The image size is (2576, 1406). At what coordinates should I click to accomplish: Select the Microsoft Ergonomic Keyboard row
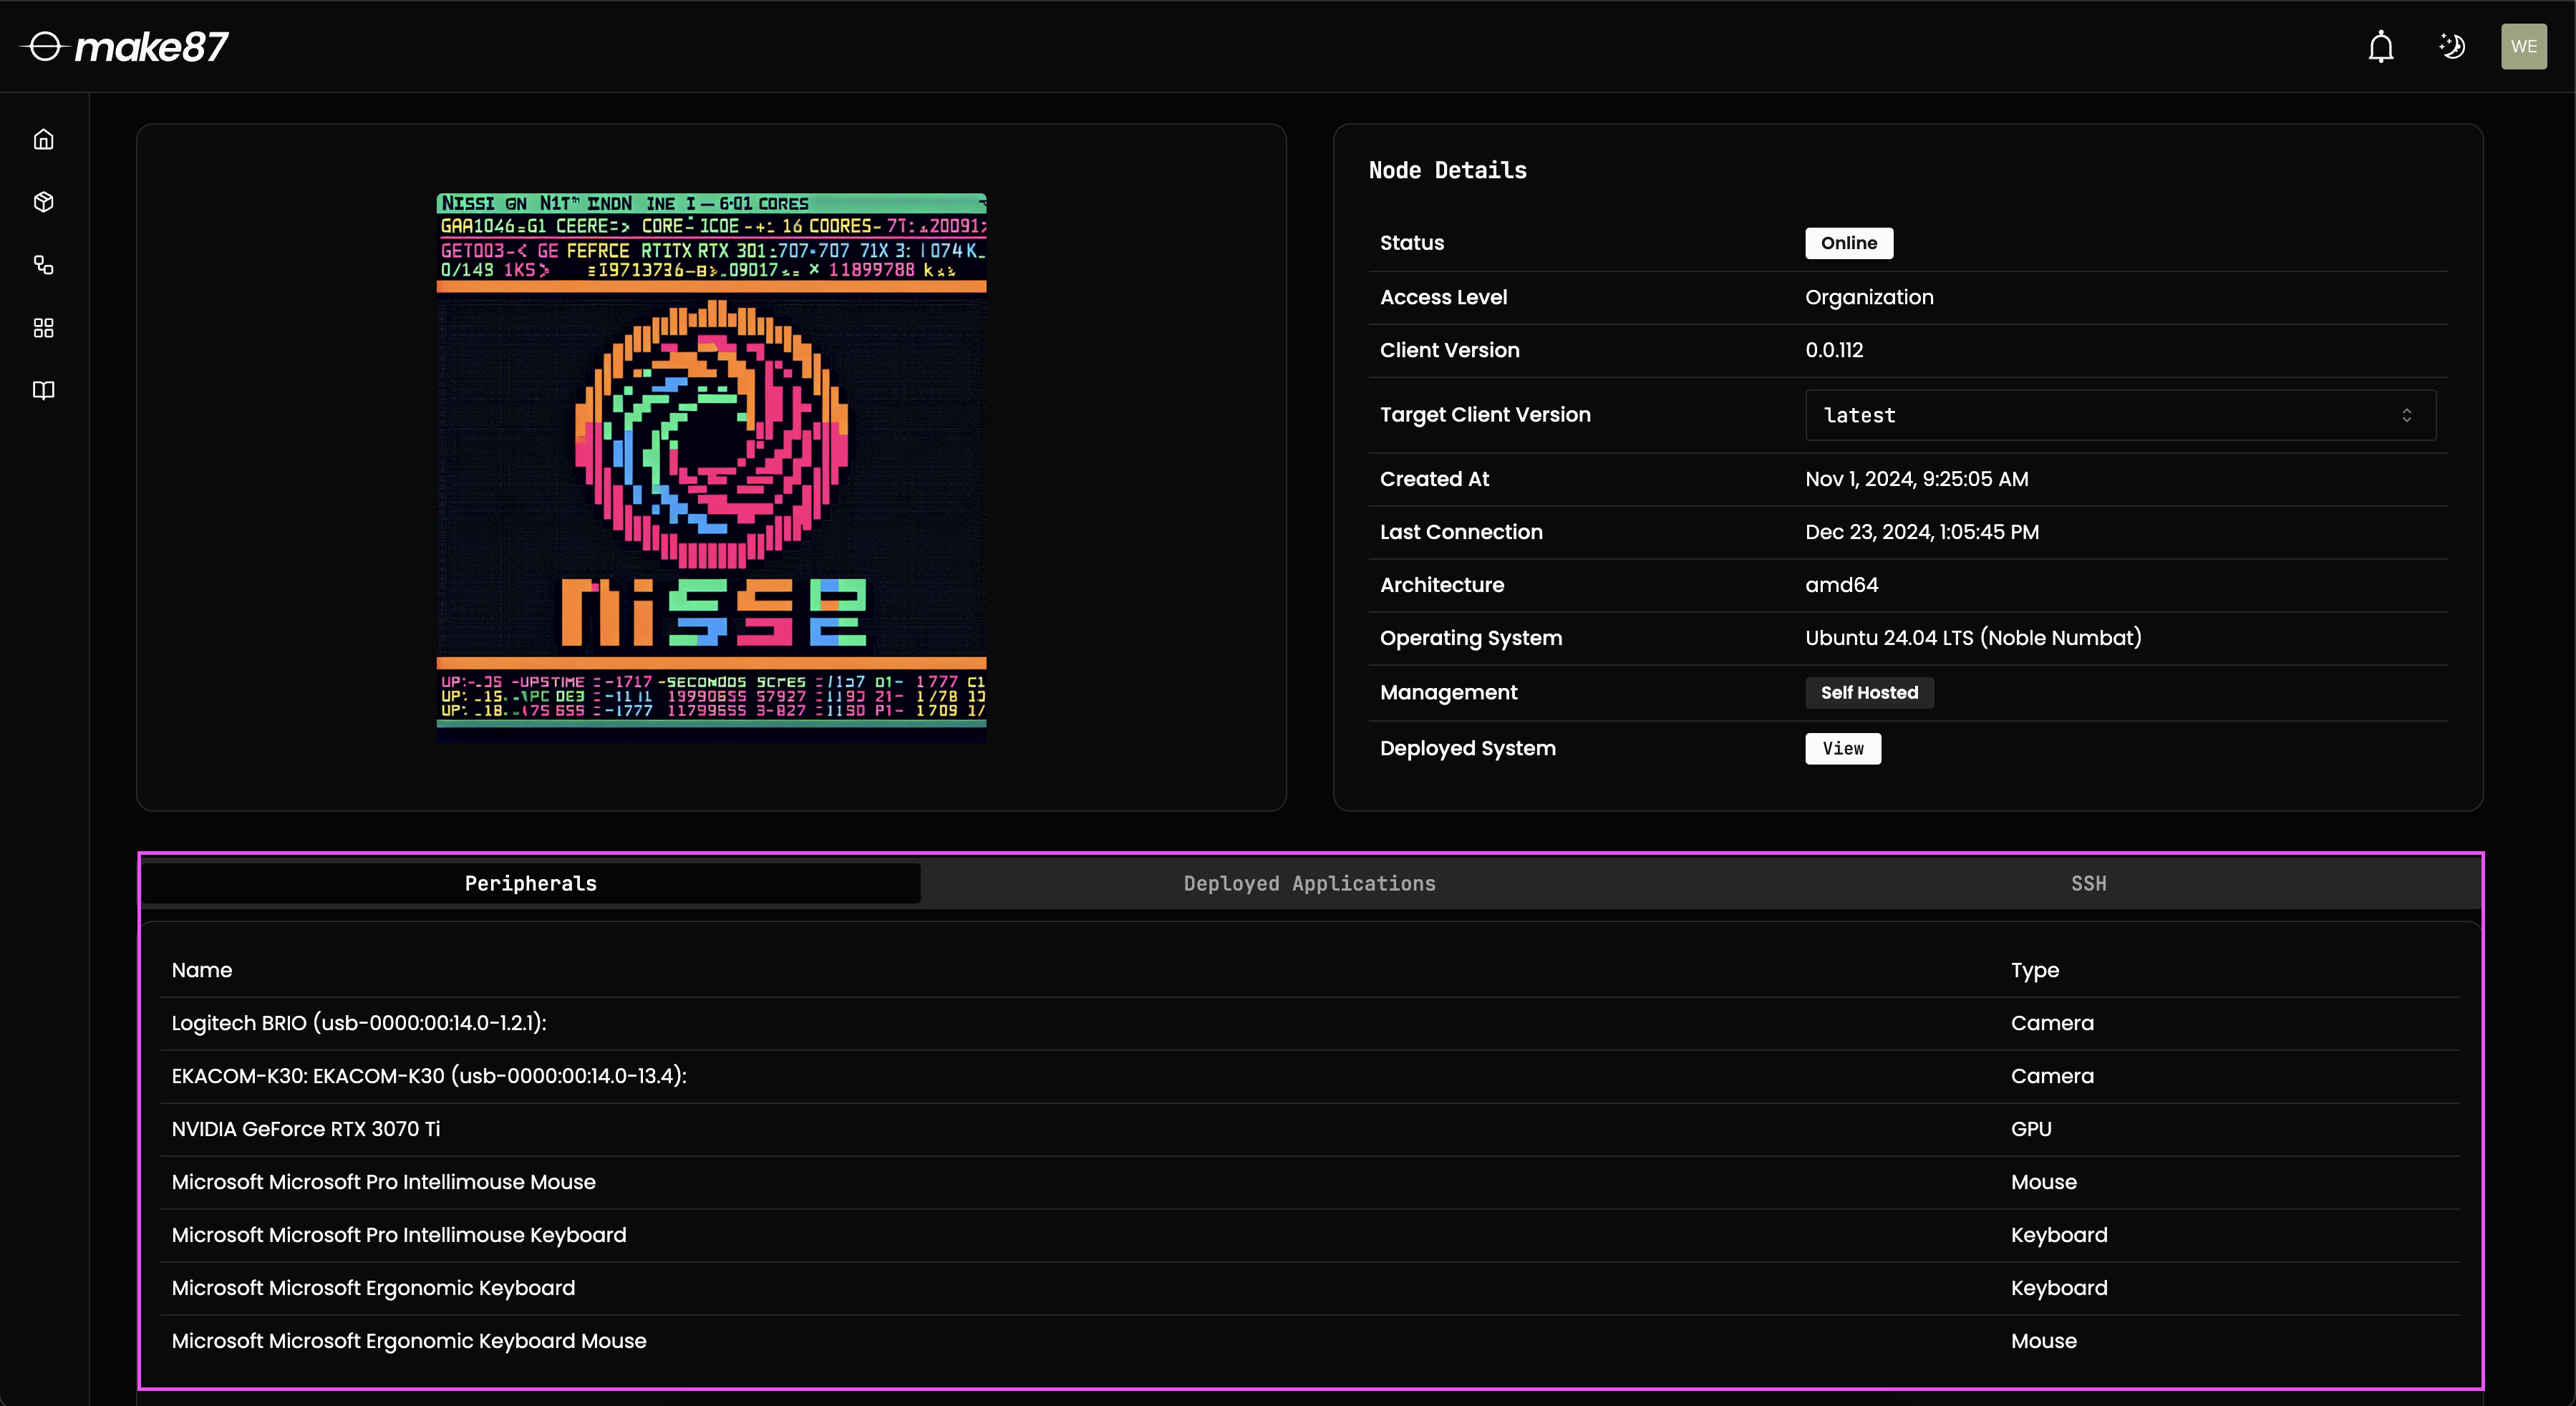[x=1309, y=1288]
